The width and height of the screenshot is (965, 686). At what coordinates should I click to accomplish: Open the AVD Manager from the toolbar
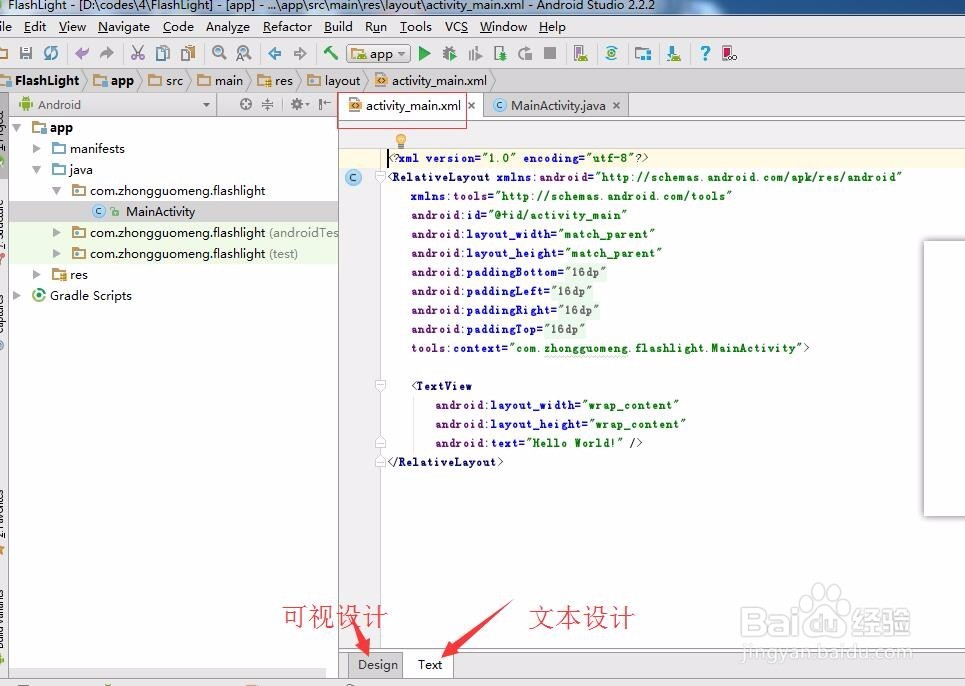point(580,54)
